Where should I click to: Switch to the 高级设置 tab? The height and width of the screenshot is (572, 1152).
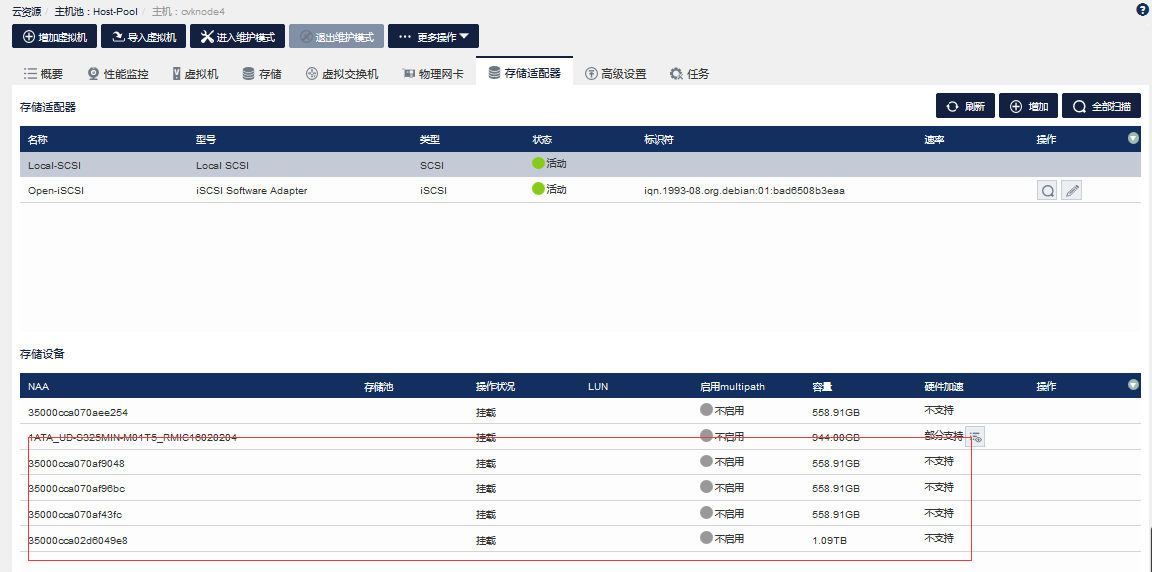(x=616, y=73)
